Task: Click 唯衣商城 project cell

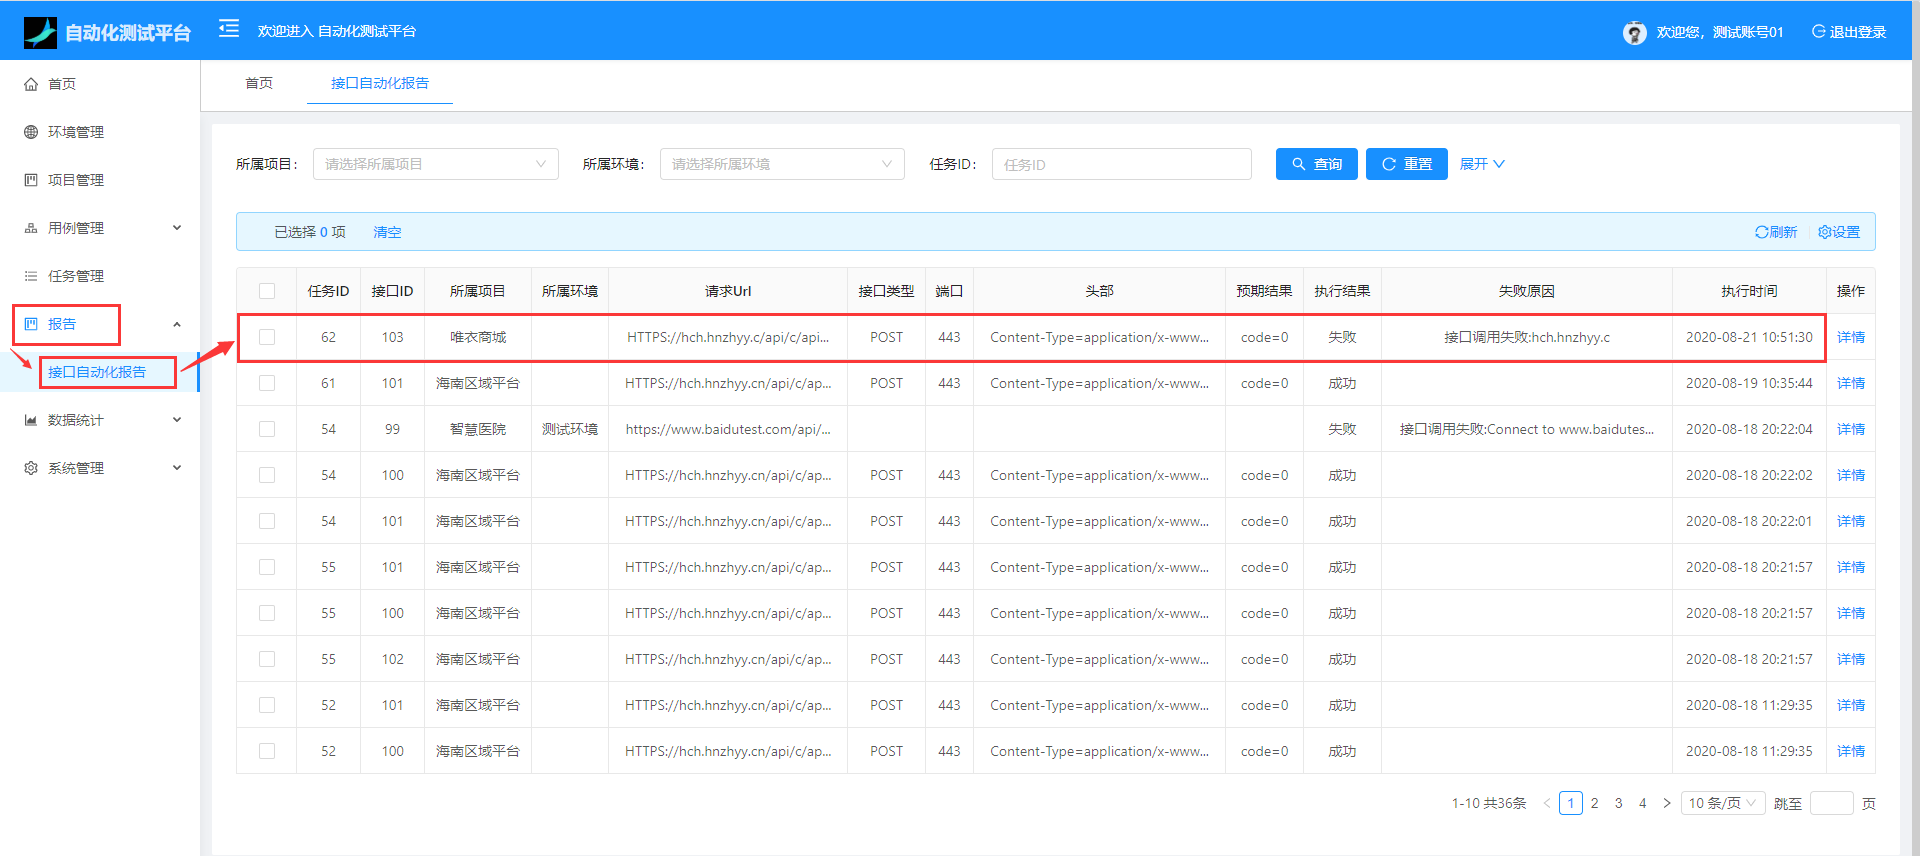Action: coord(478,337)
